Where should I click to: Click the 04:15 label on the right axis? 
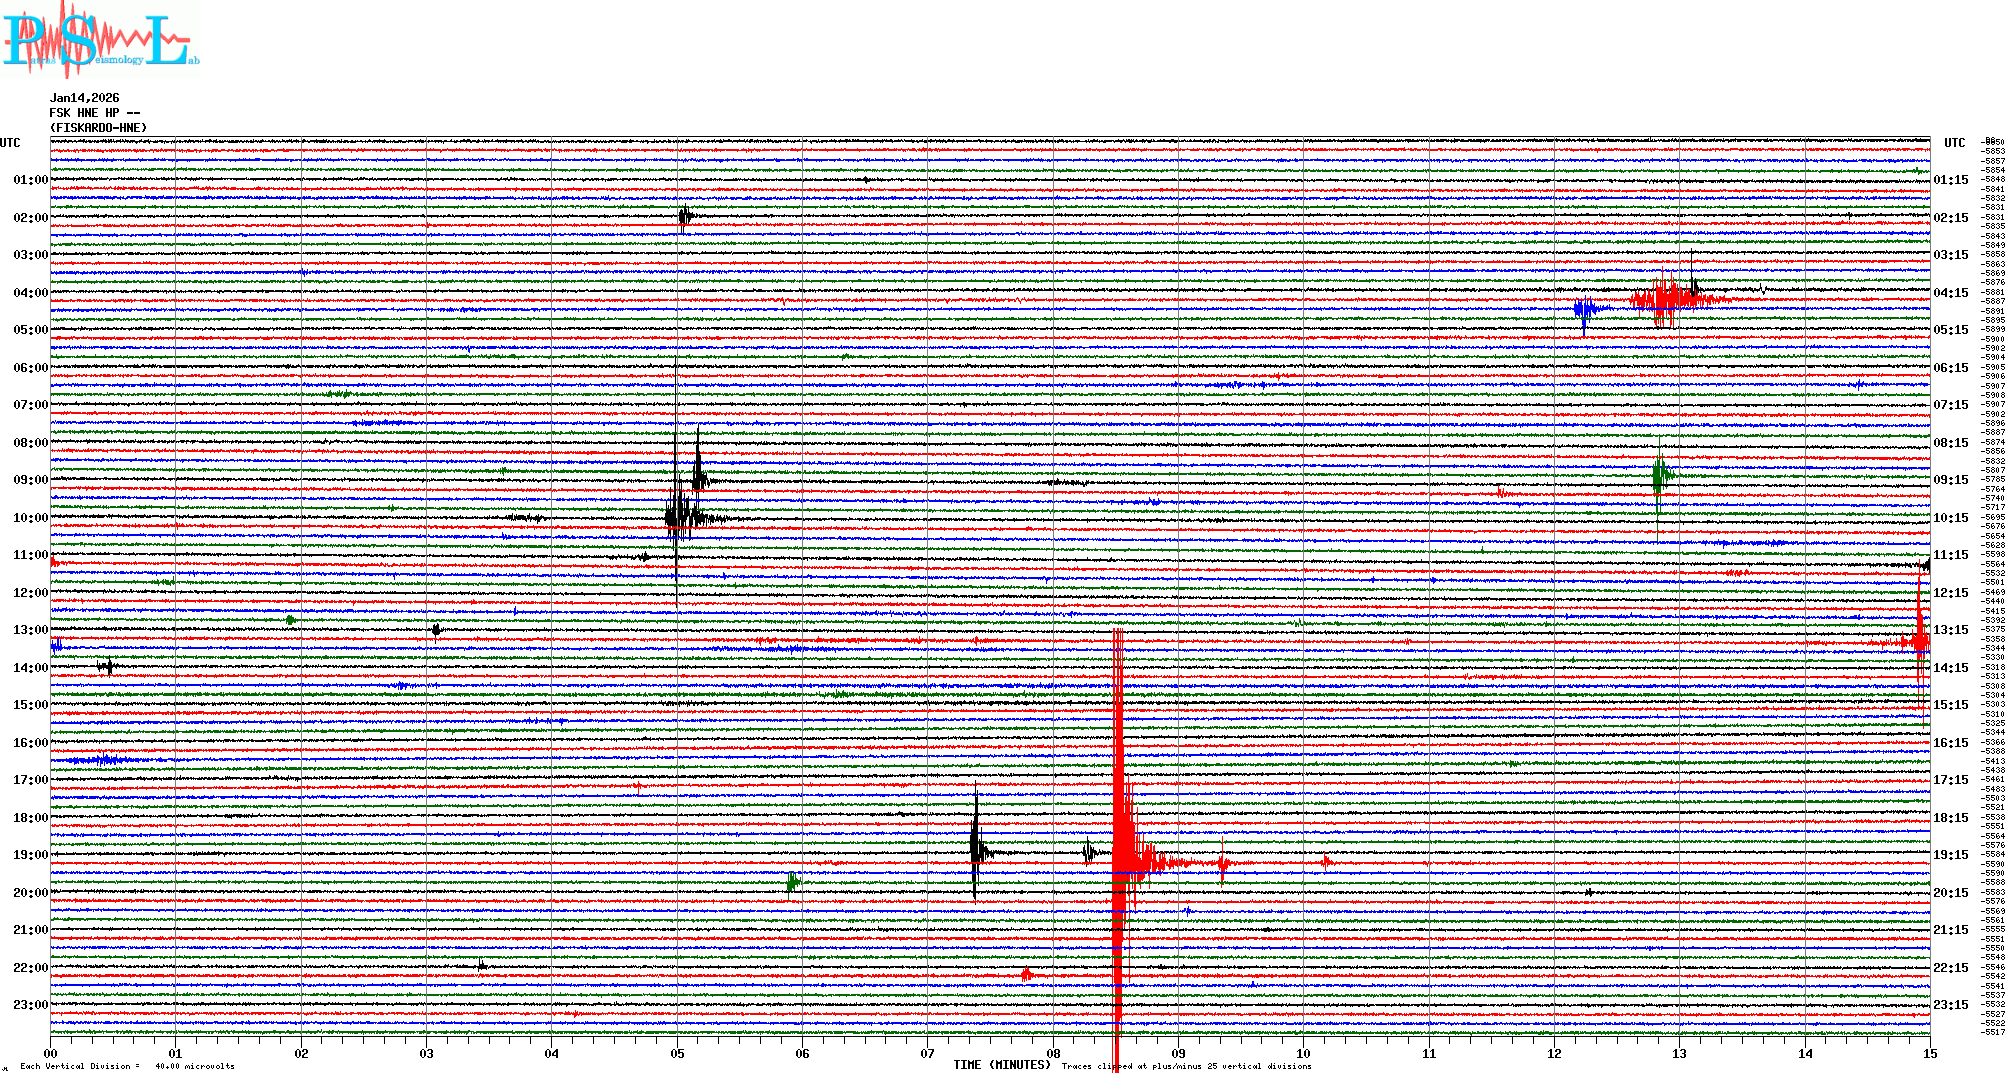click(1950, 293)
